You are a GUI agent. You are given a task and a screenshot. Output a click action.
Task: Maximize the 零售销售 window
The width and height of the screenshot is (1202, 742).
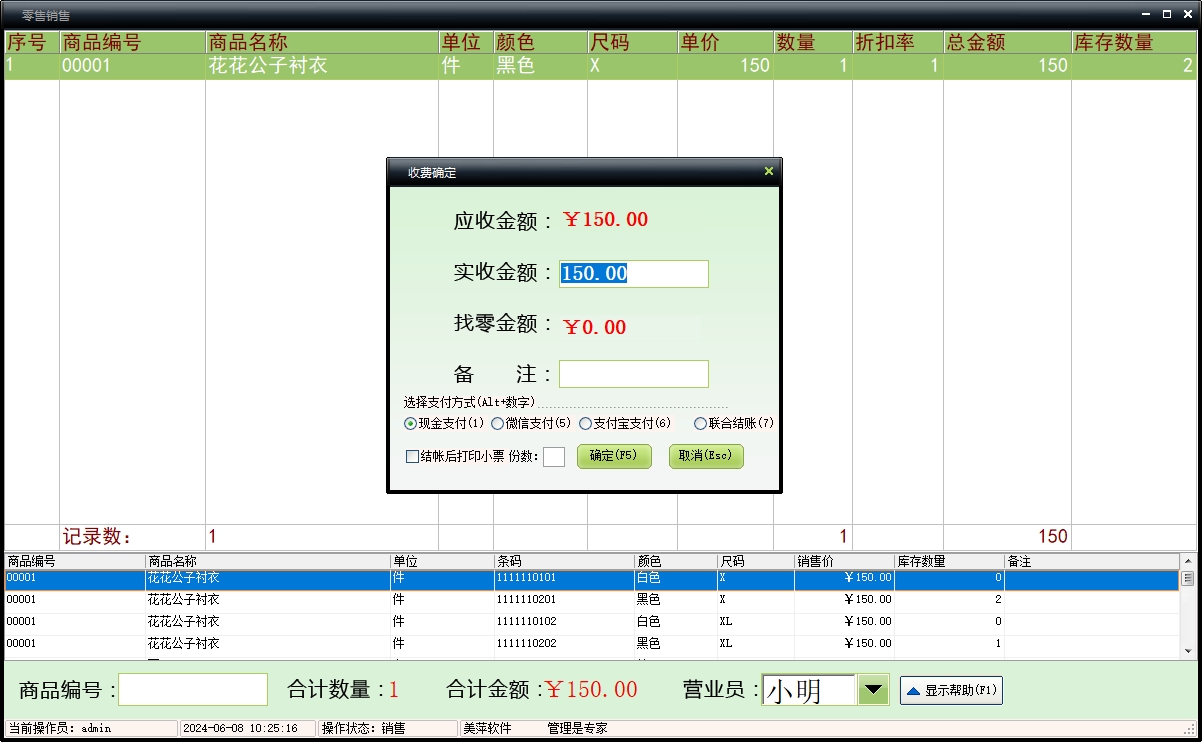[x=1166, y=15]
